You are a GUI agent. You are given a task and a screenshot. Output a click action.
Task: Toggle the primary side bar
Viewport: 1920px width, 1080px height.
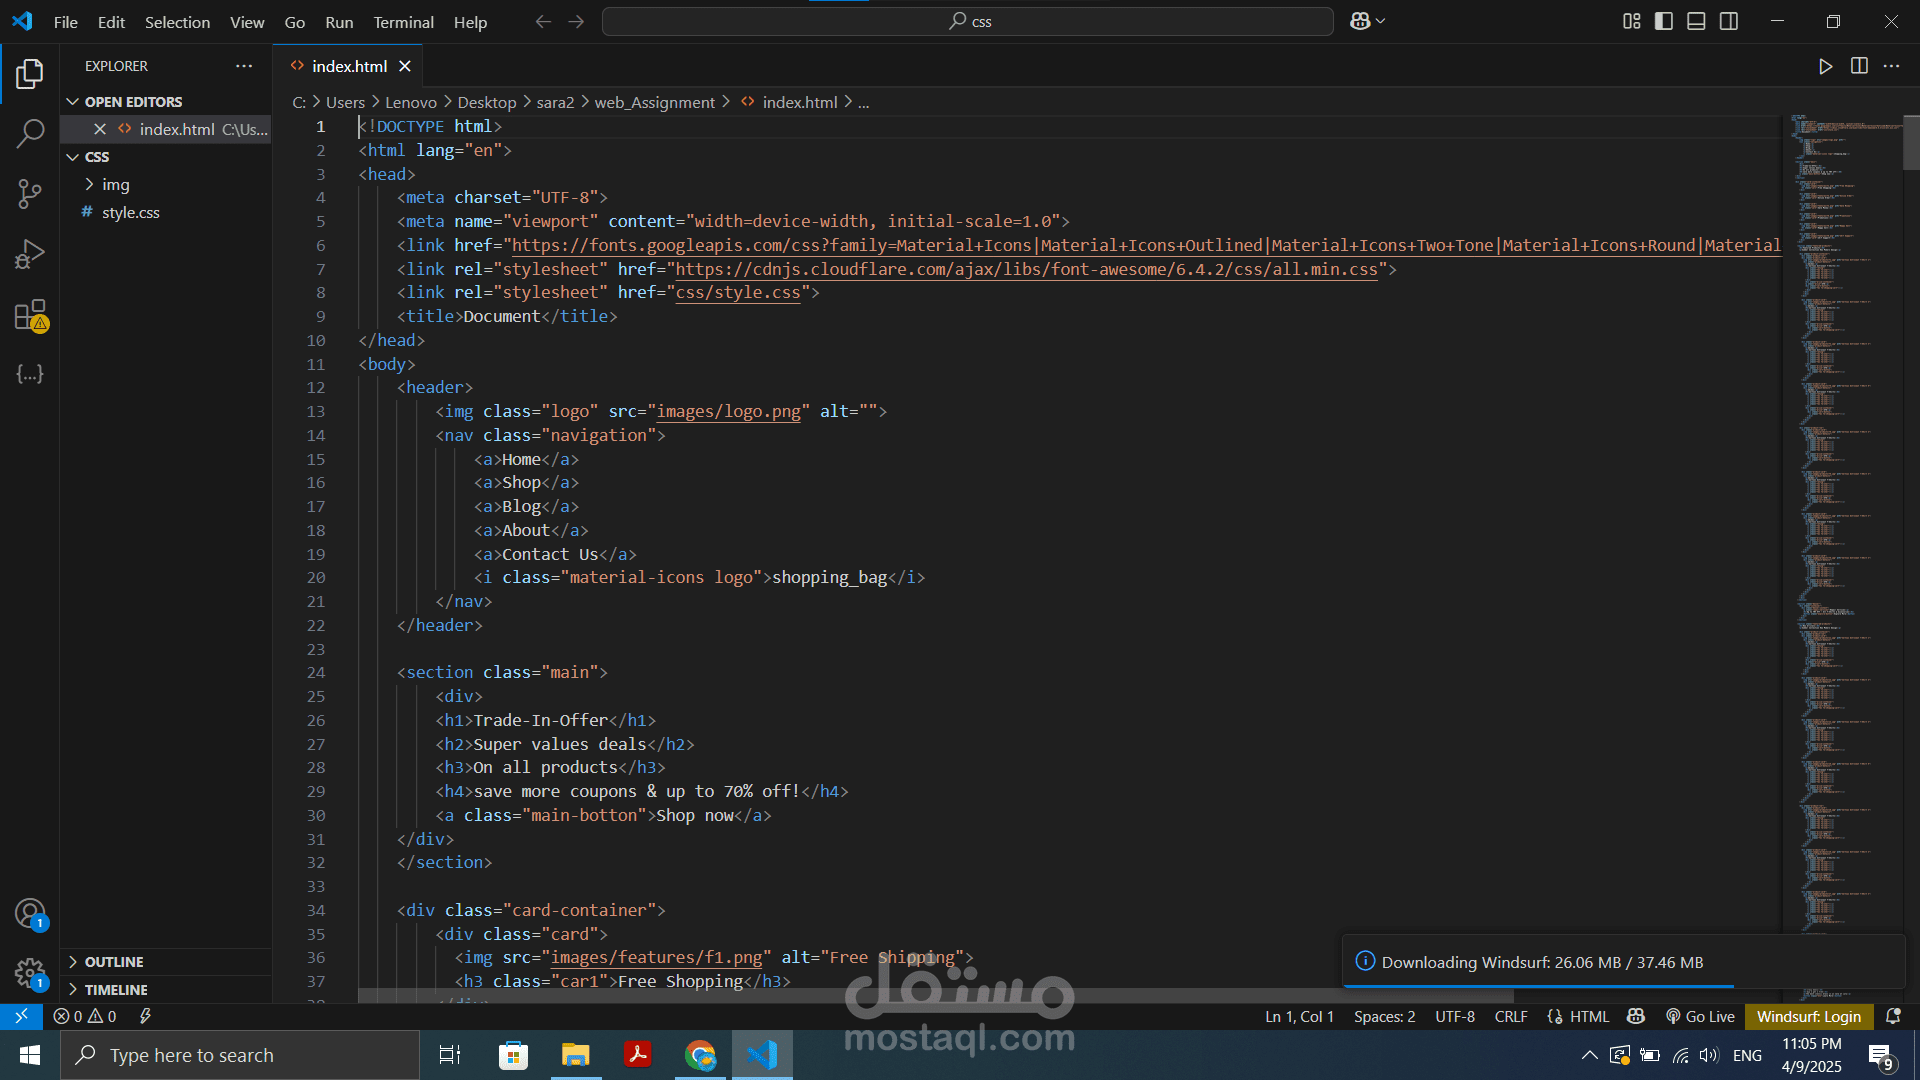(x=1664, y=22)
